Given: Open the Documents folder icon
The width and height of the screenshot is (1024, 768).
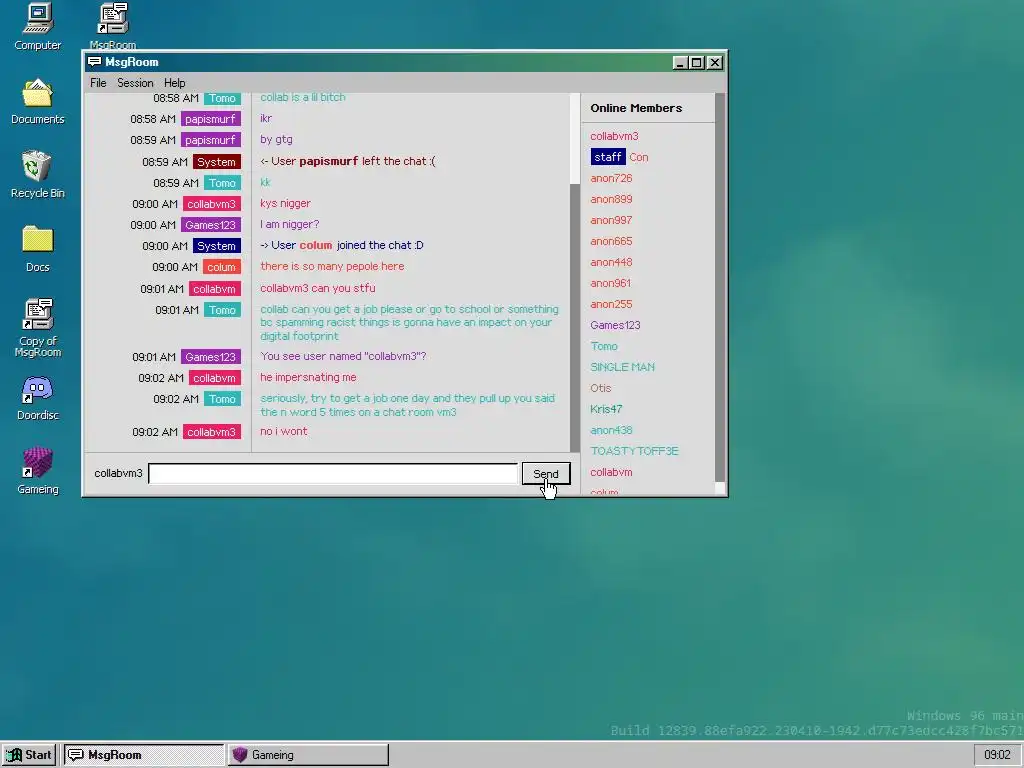Looking at the screenshot, I should pos(37,101).
